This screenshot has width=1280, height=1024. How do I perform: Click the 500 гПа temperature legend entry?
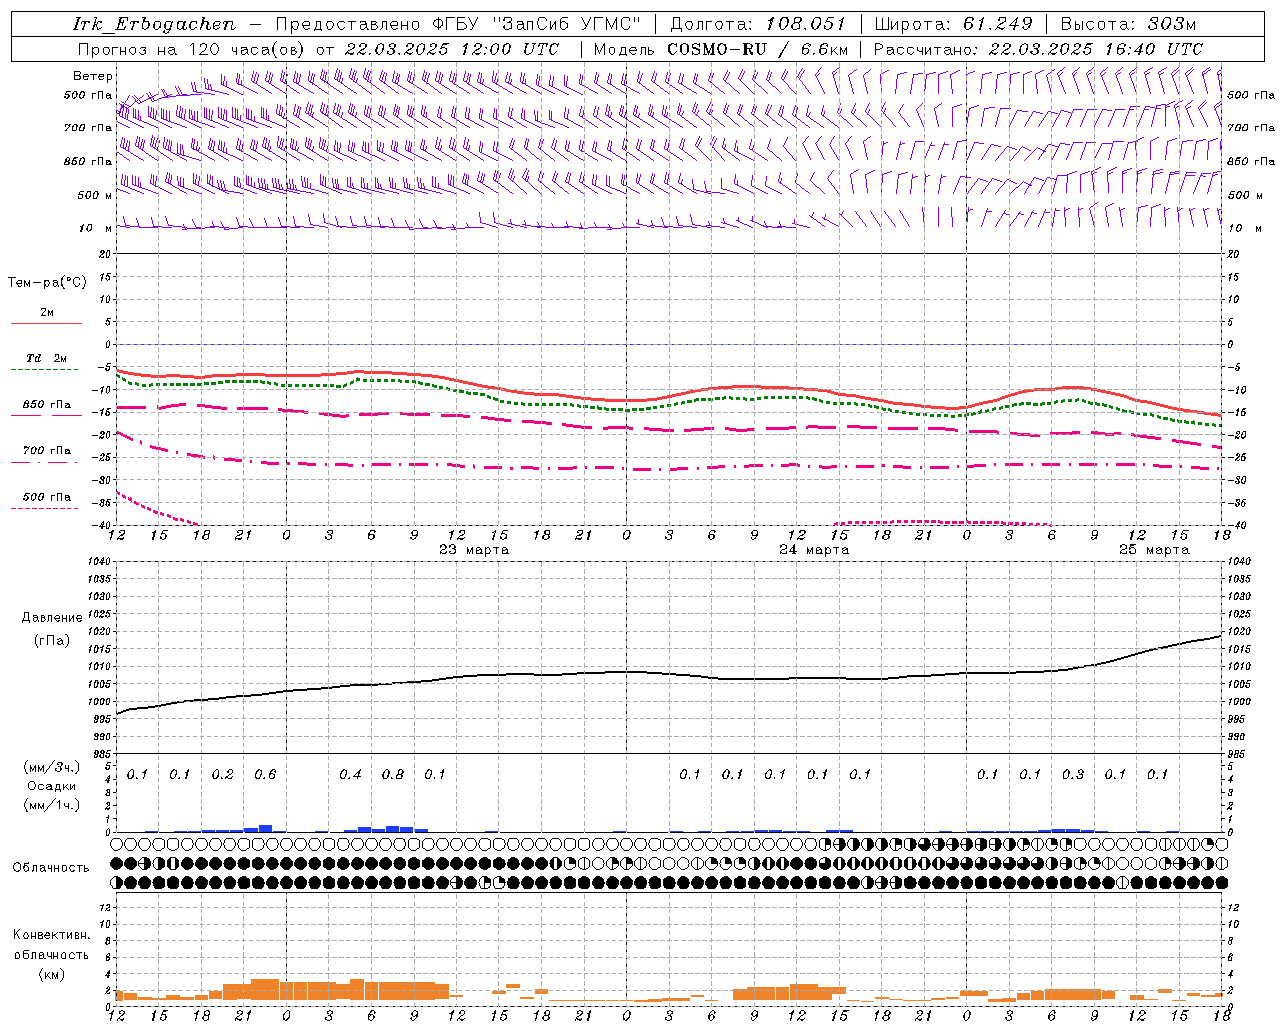[x=47, y=496]
